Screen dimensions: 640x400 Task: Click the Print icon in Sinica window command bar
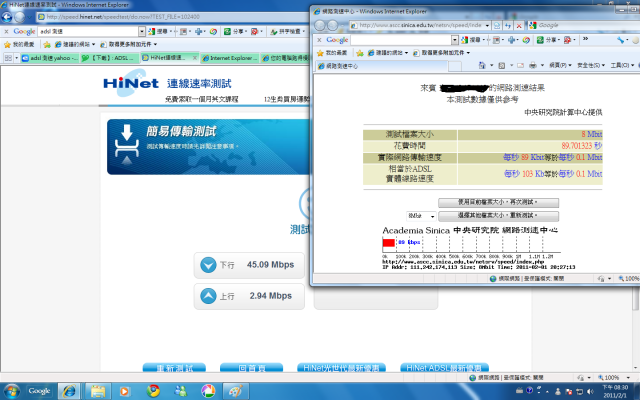click(x=533, y=65)
